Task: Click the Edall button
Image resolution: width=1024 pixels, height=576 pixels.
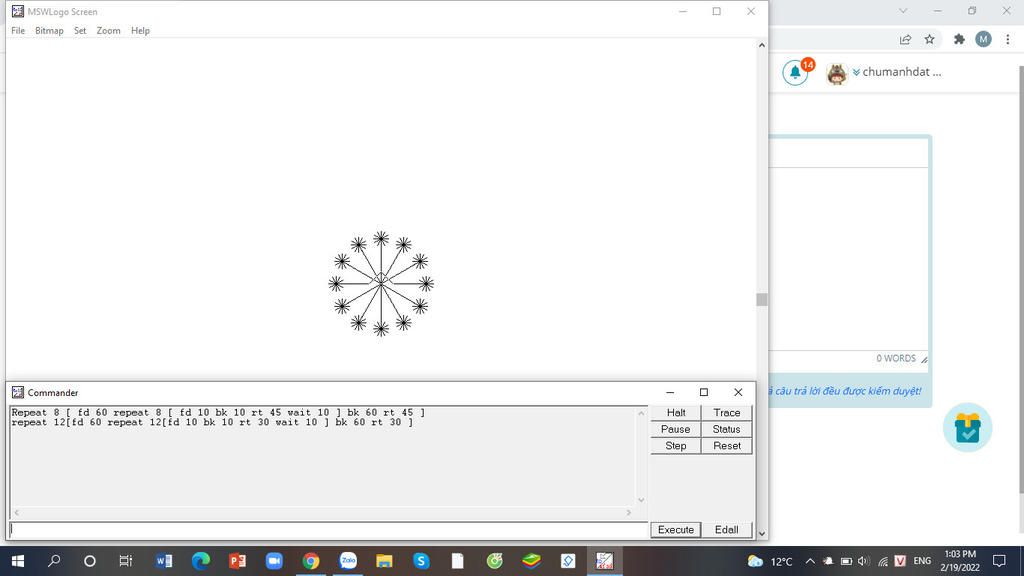Action: (726, 530)
